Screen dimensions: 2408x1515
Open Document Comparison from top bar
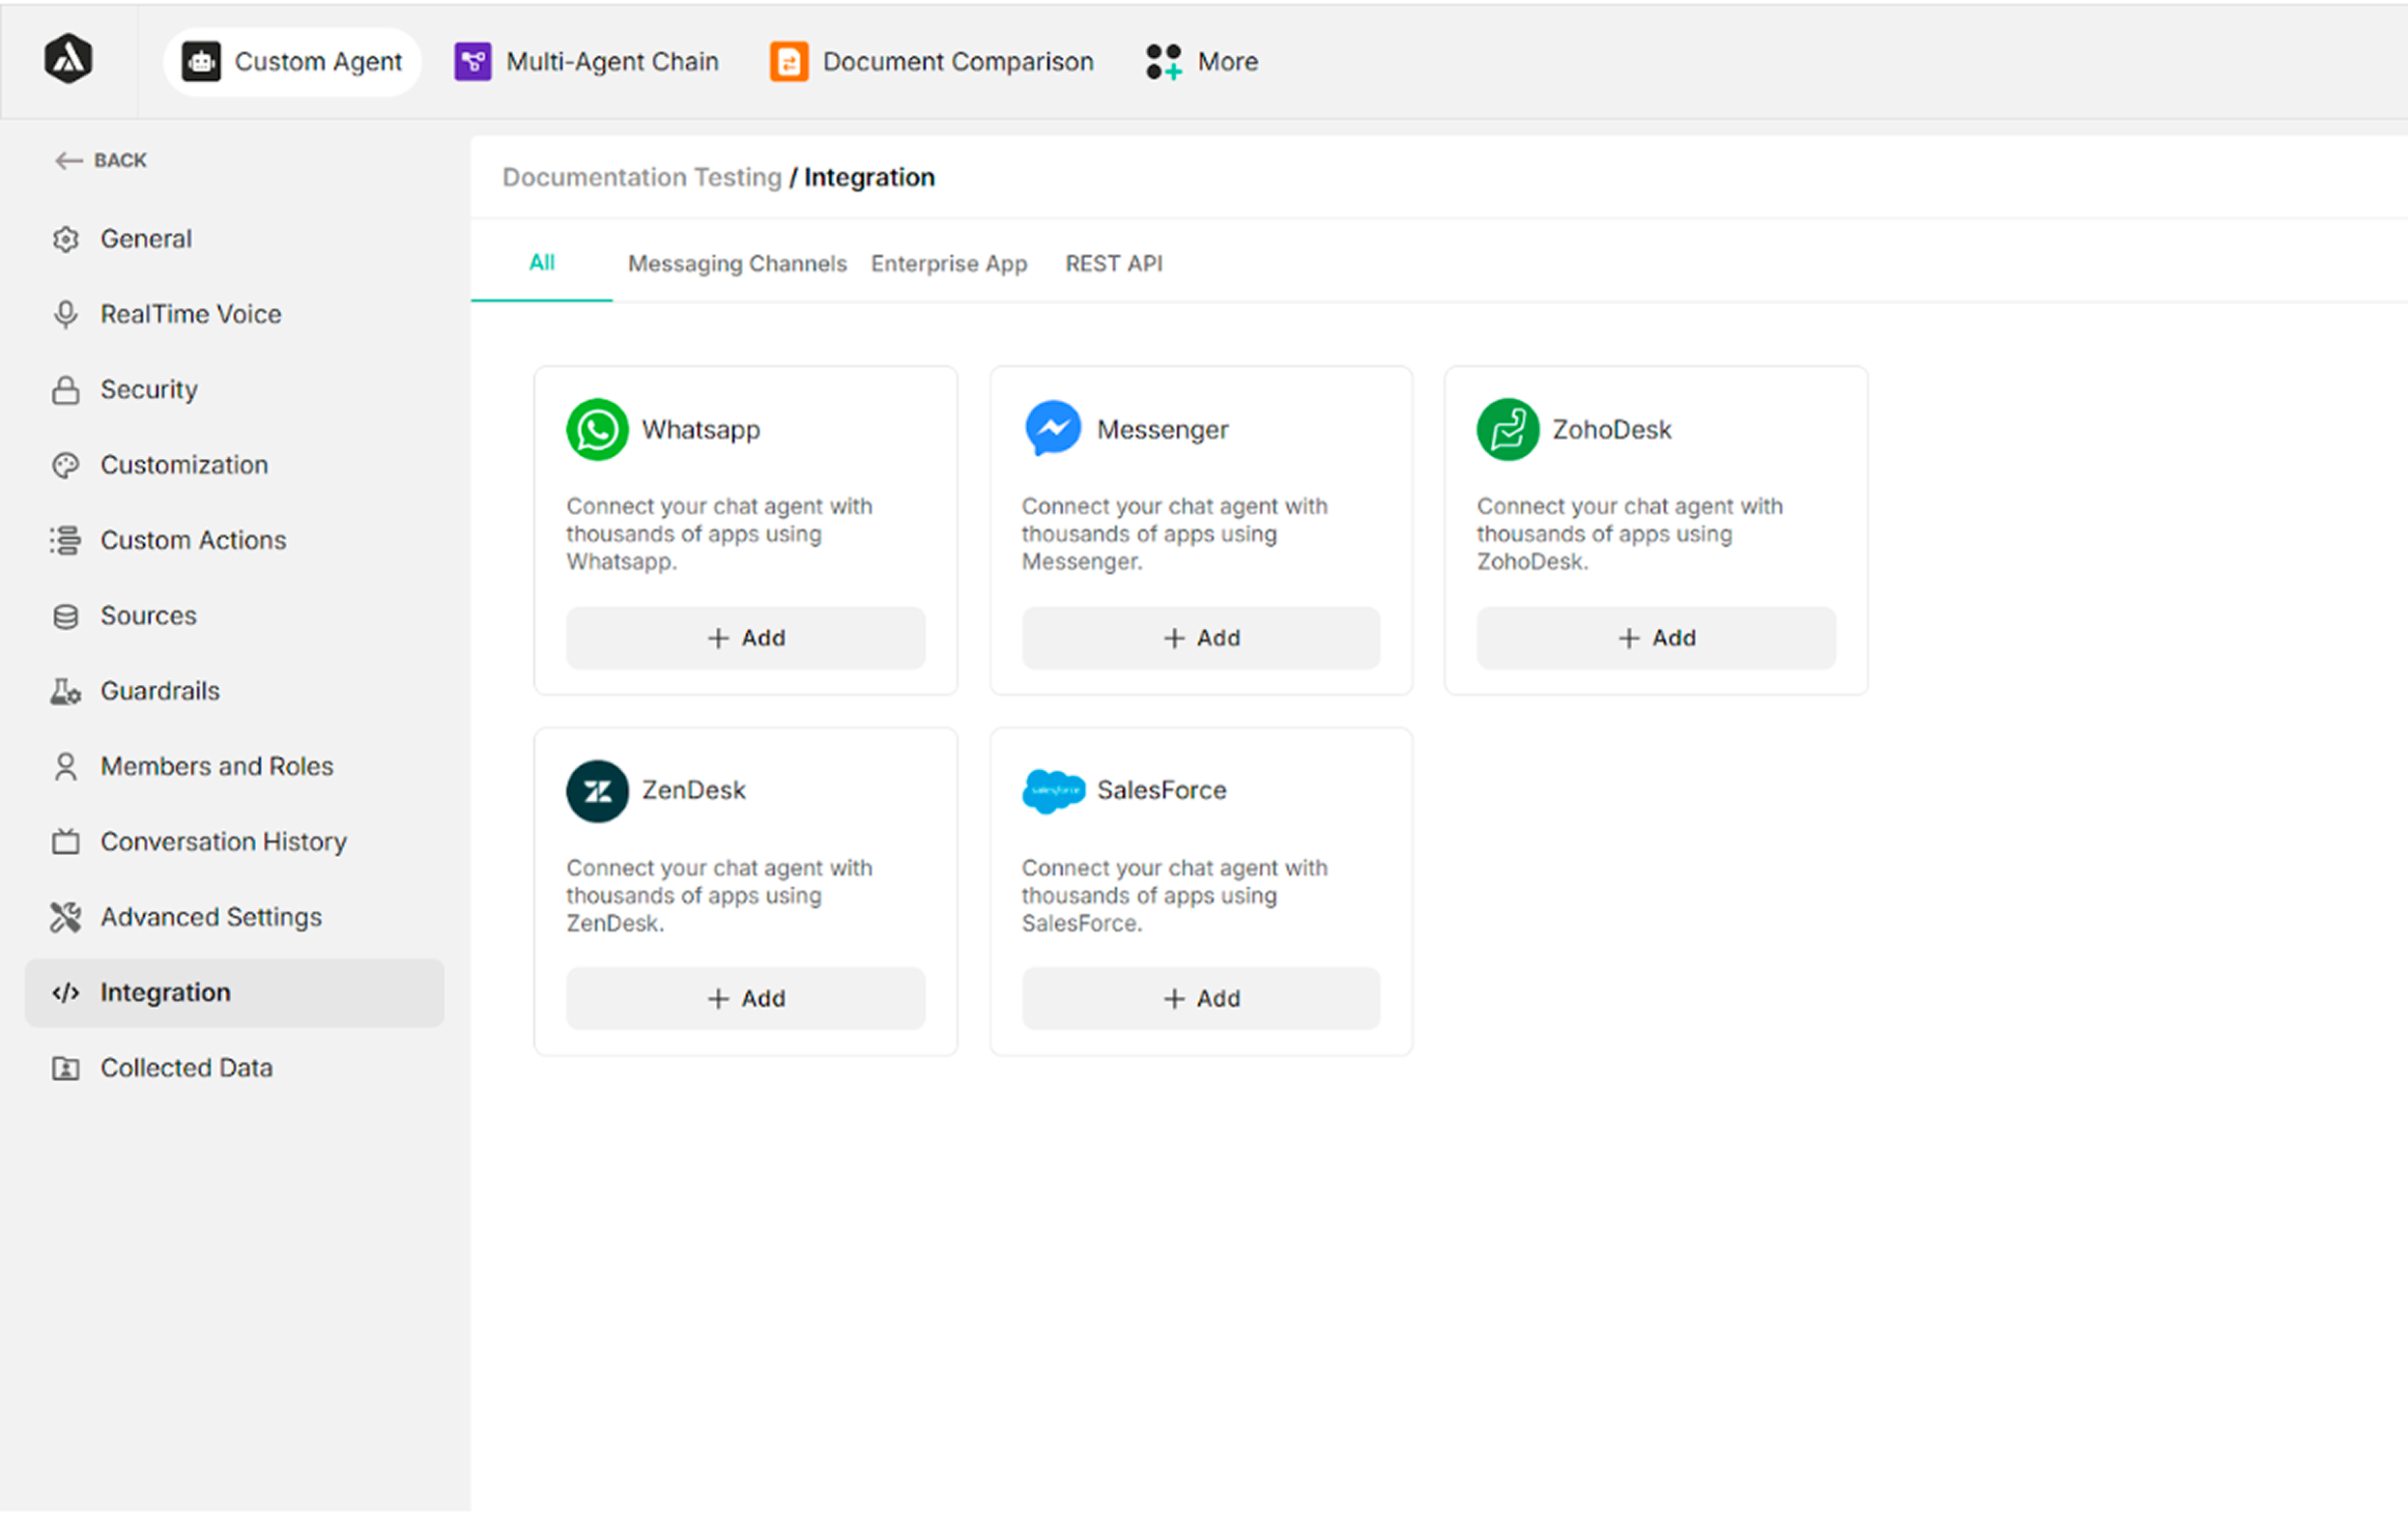coord(931,62)
